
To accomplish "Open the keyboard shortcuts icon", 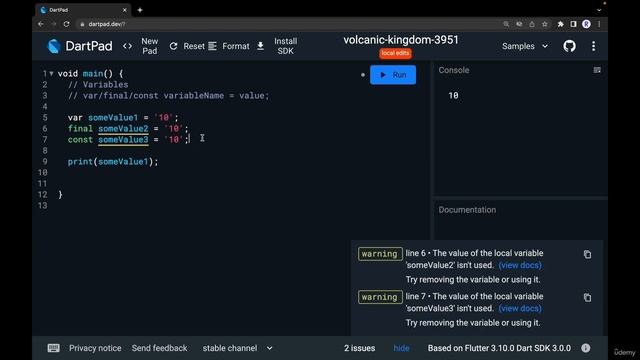I will point(53,348).
